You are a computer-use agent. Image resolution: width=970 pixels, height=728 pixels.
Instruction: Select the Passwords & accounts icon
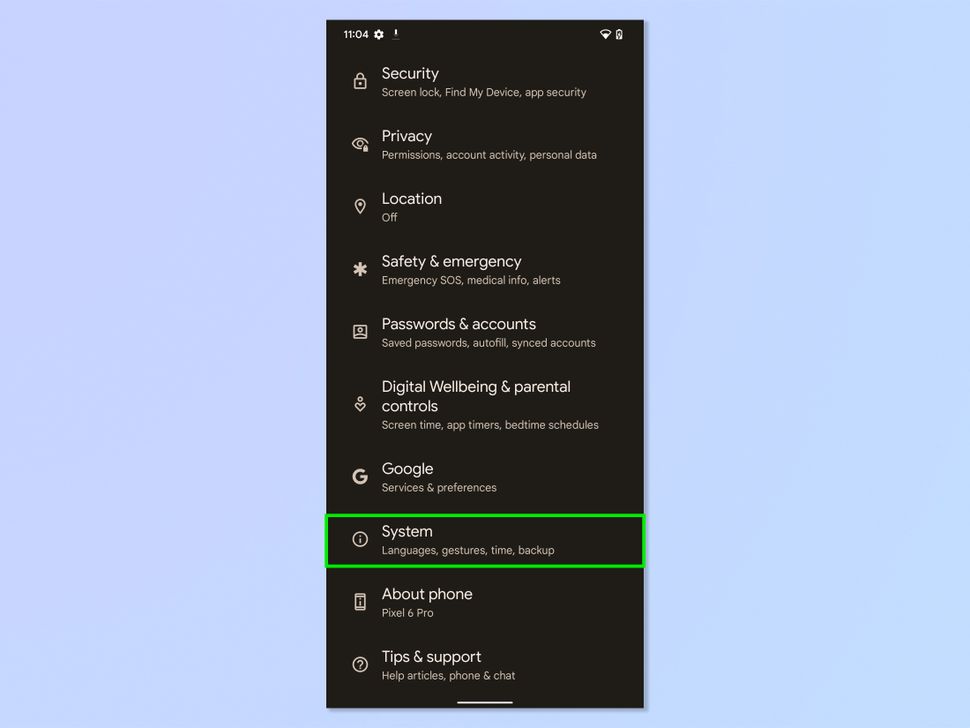coord(360,332)
